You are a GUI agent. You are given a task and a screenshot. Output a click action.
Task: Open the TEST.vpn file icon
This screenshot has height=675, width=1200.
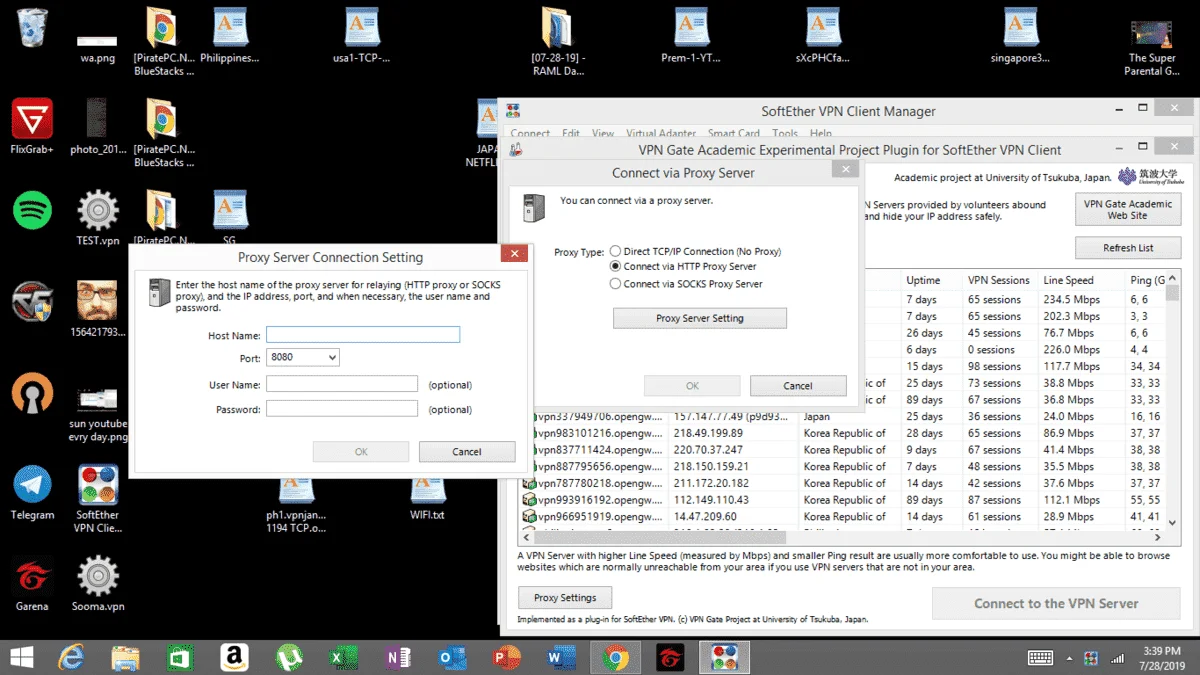97,219
